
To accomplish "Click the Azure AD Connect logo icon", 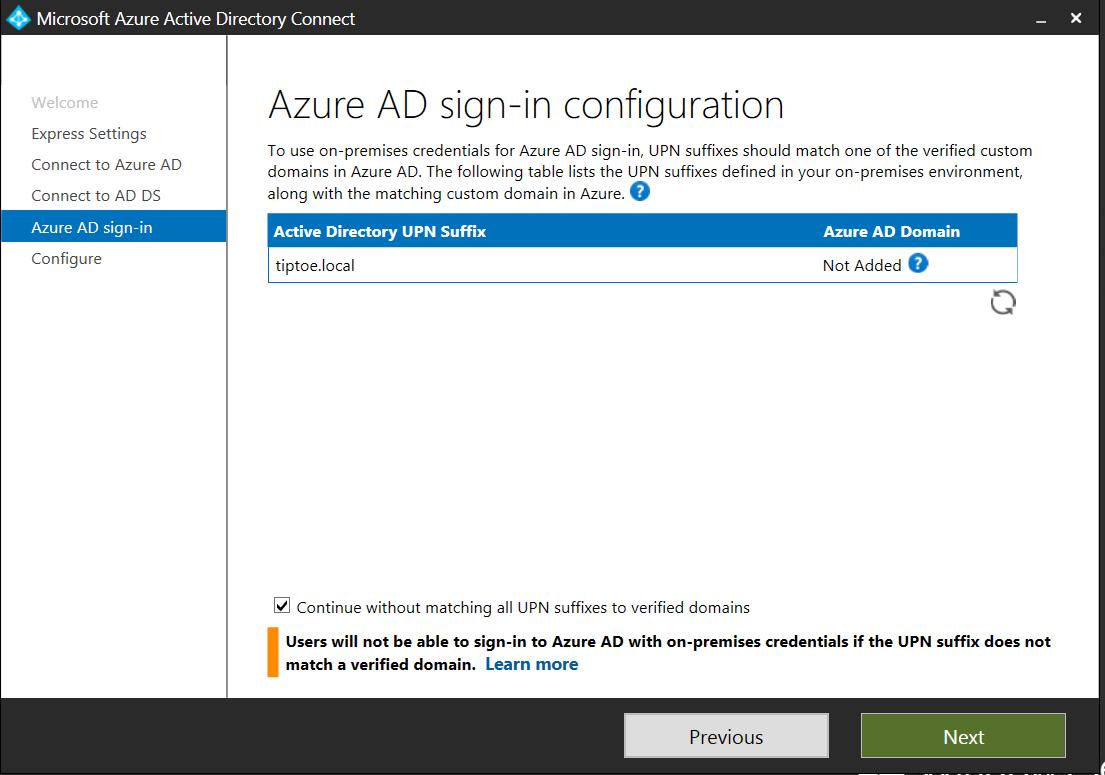I will (x=18, y=18).
